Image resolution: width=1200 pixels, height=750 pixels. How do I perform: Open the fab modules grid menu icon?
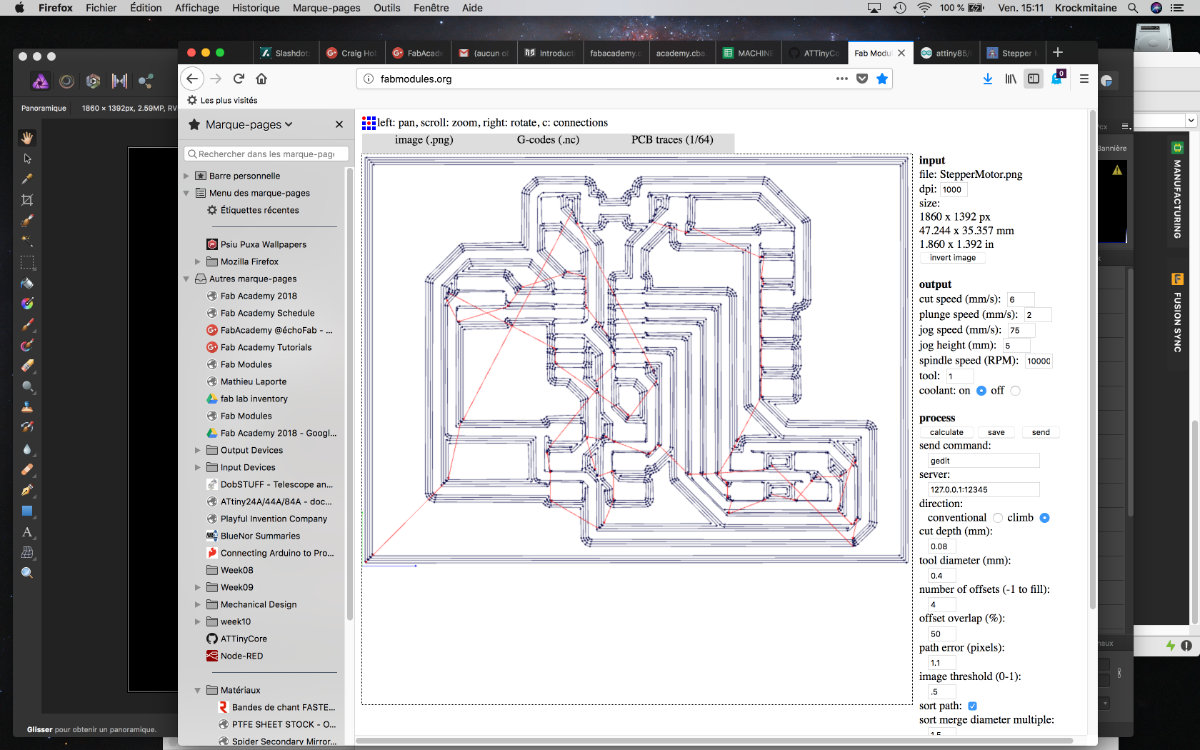tap(369, 122)
